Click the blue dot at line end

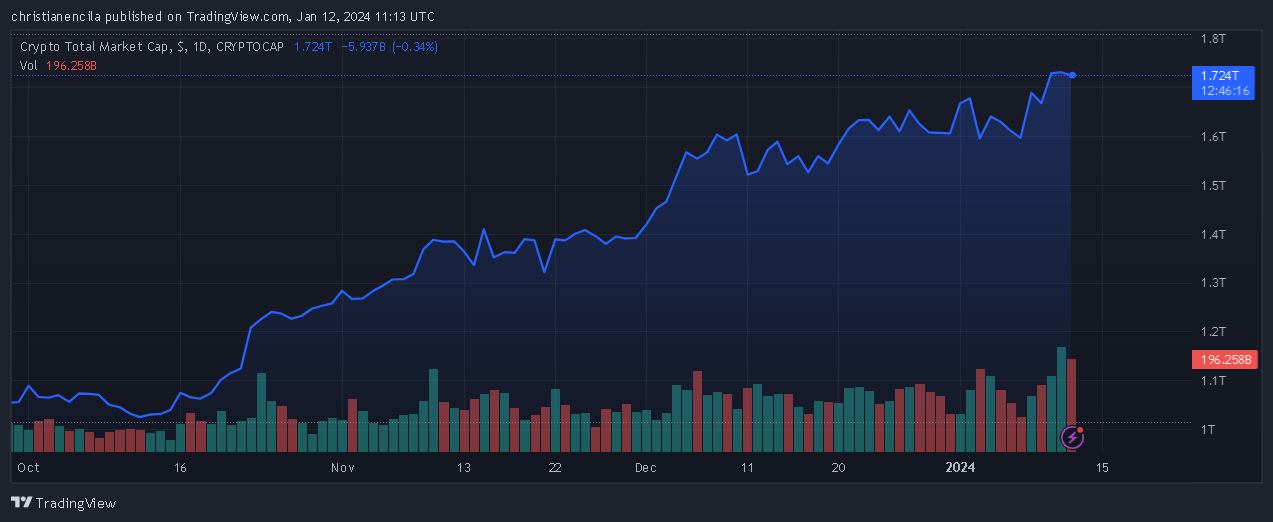coord(1073,75)
